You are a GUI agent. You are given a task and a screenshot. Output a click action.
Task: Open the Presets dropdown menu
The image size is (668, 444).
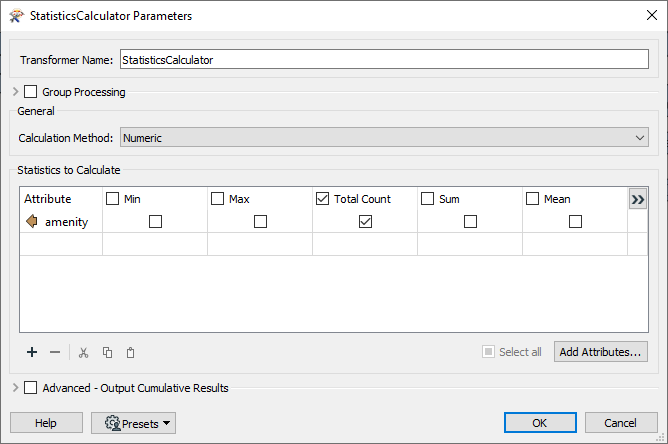click(x=133, y=423)
